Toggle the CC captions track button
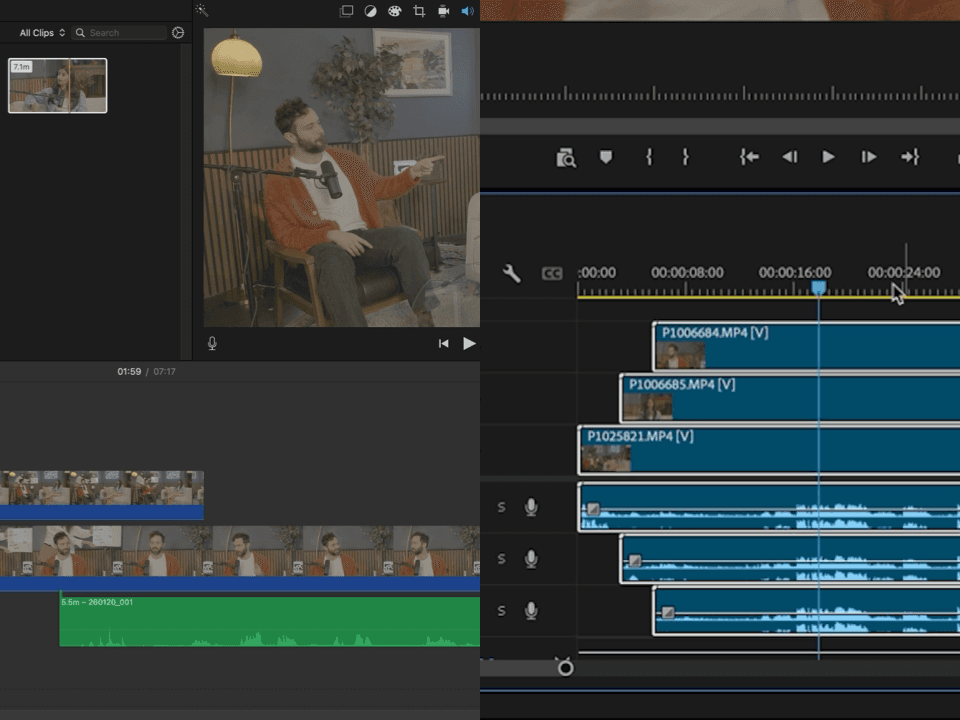The image size is (960, 720). (x=552, y=273)
